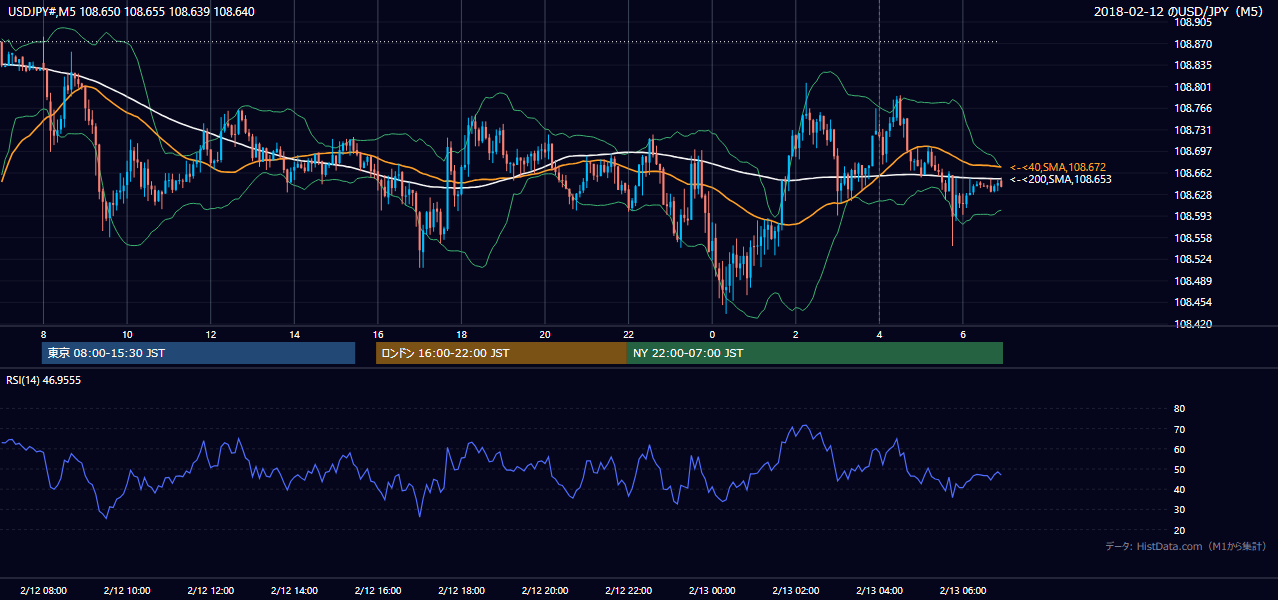Image resolution: width=1278 pixels, height=600 pixels.
Task: Select the 東京 08:00-15:30 JST session bar
Action: [x=199, y=353]
